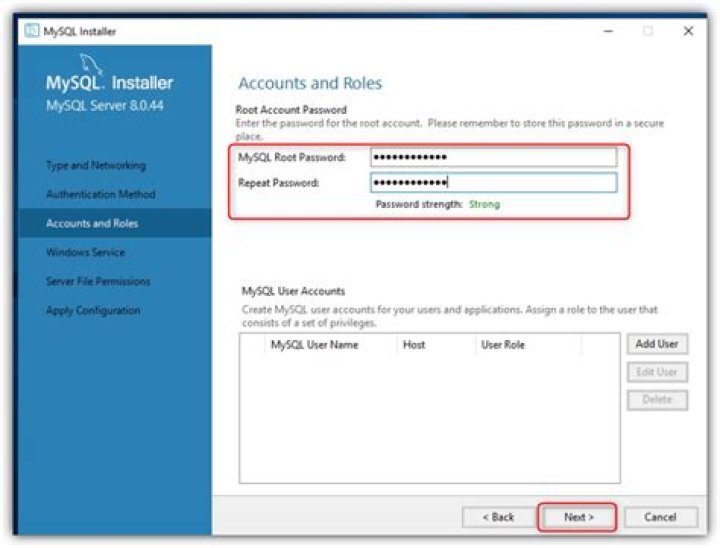Click the 'Strong' password strength text

484,204
